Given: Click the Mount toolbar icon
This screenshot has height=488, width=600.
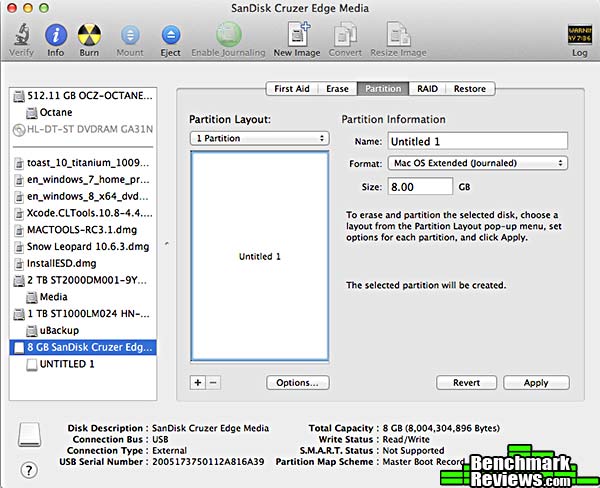Looking at the screenshot, I should click(130, 35).
